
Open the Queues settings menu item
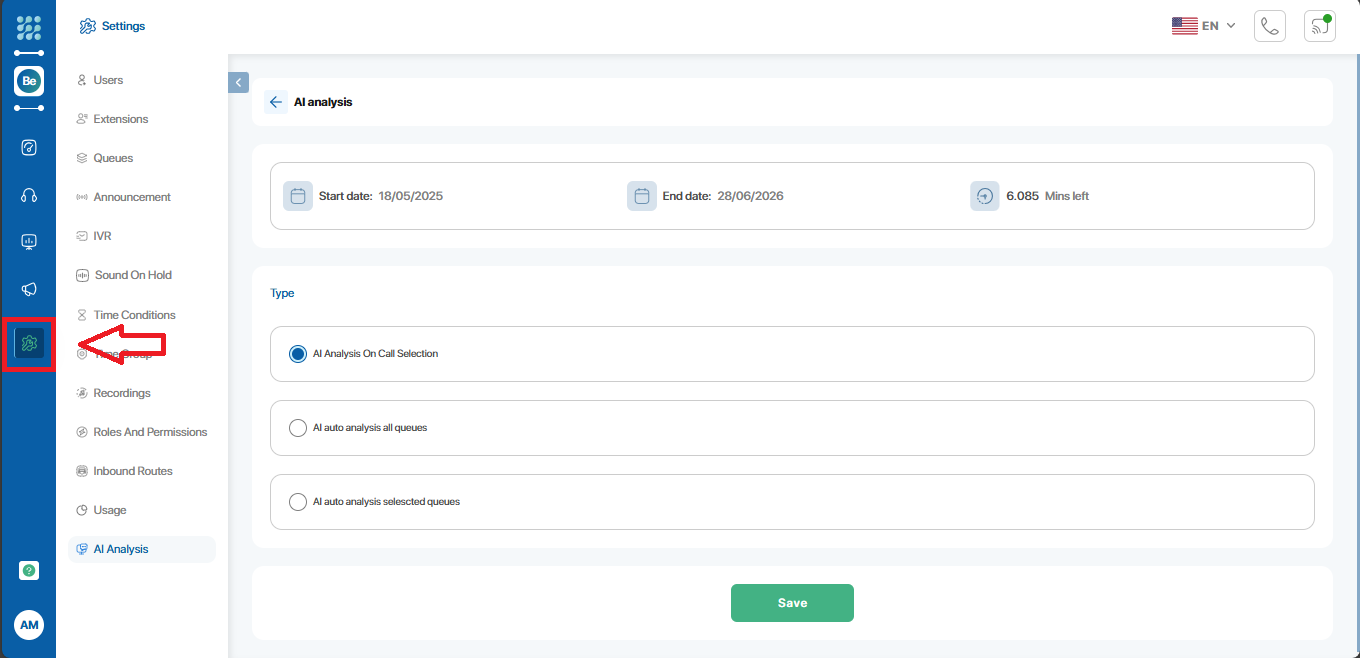(x=113, y=158)
